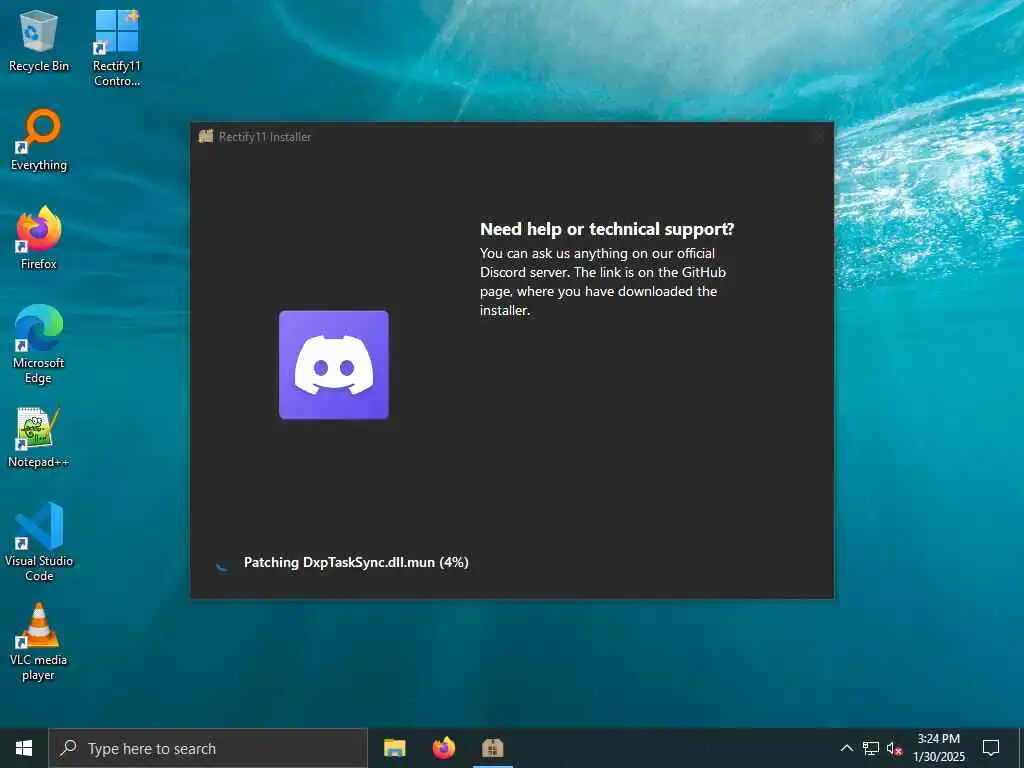Select the Notepad++ desktop shortcut
The height and width of the screenshot is (768, 1024).
pos(39,437)
